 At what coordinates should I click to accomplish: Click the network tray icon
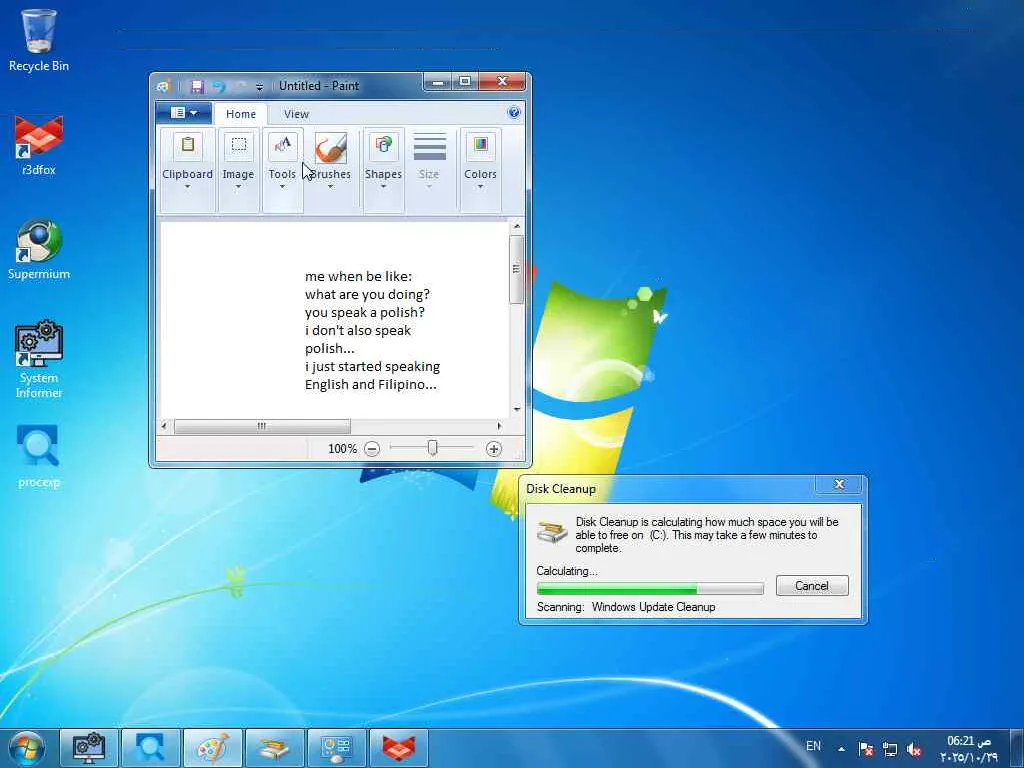(889, 749)
